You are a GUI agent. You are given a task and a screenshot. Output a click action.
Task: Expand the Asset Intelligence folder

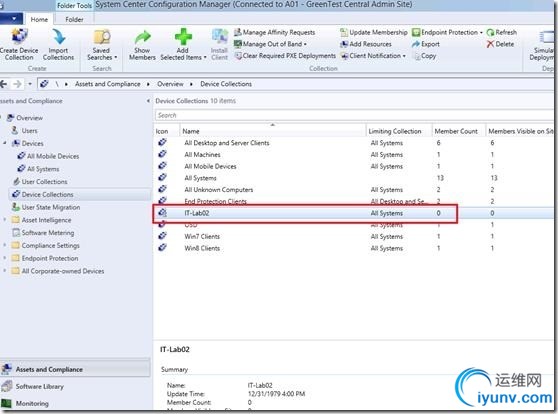(5, 220)
